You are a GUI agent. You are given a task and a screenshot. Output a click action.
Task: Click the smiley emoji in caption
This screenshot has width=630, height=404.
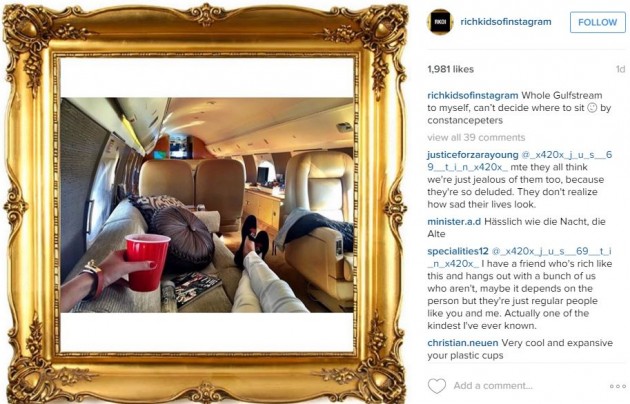pos(592,108)
